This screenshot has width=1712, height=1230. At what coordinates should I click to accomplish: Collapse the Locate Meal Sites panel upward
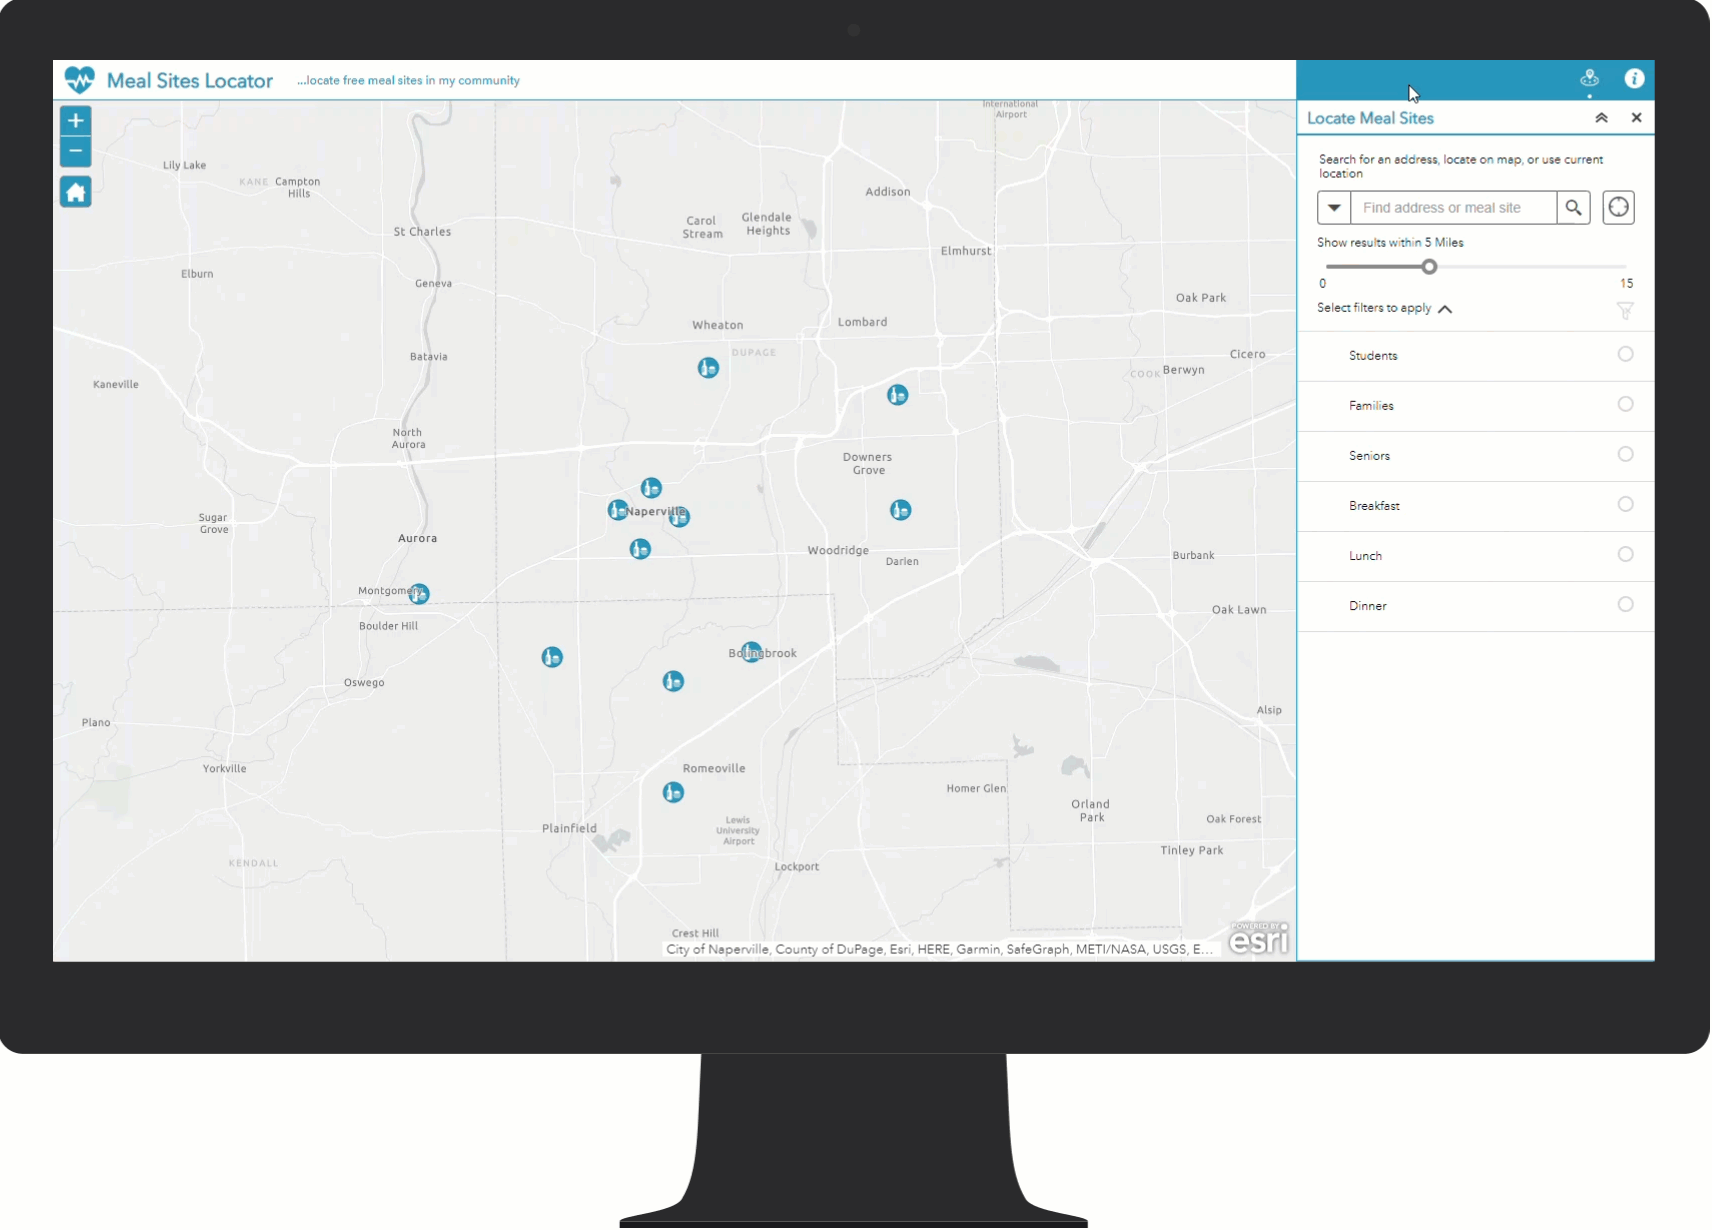1603,117
